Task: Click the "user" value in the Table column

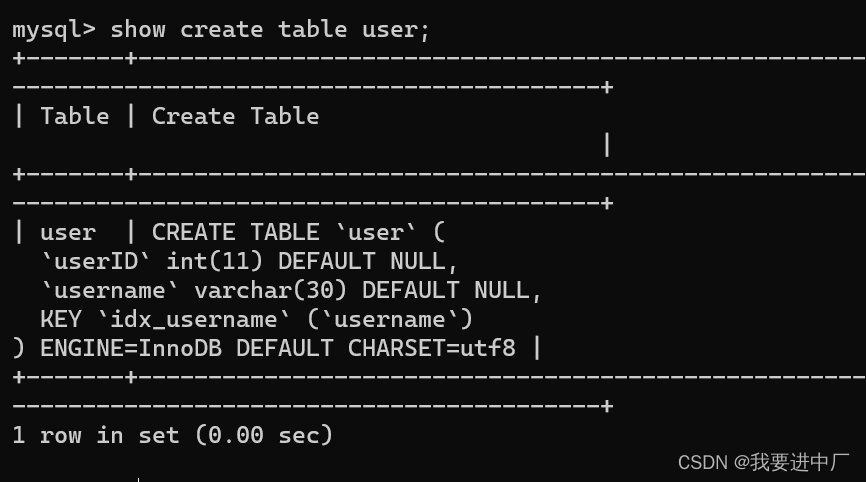Action: [68, 233]
